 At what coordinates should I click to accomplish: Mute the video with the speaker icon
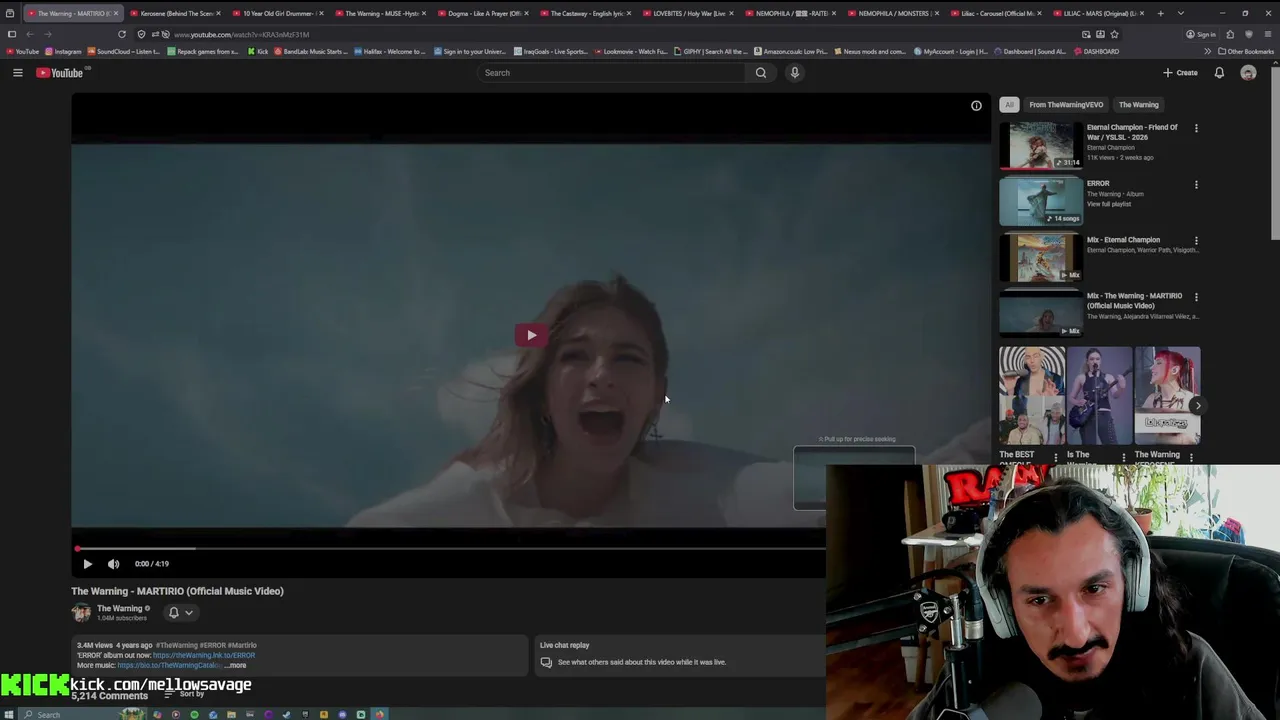tap(113, 564)
